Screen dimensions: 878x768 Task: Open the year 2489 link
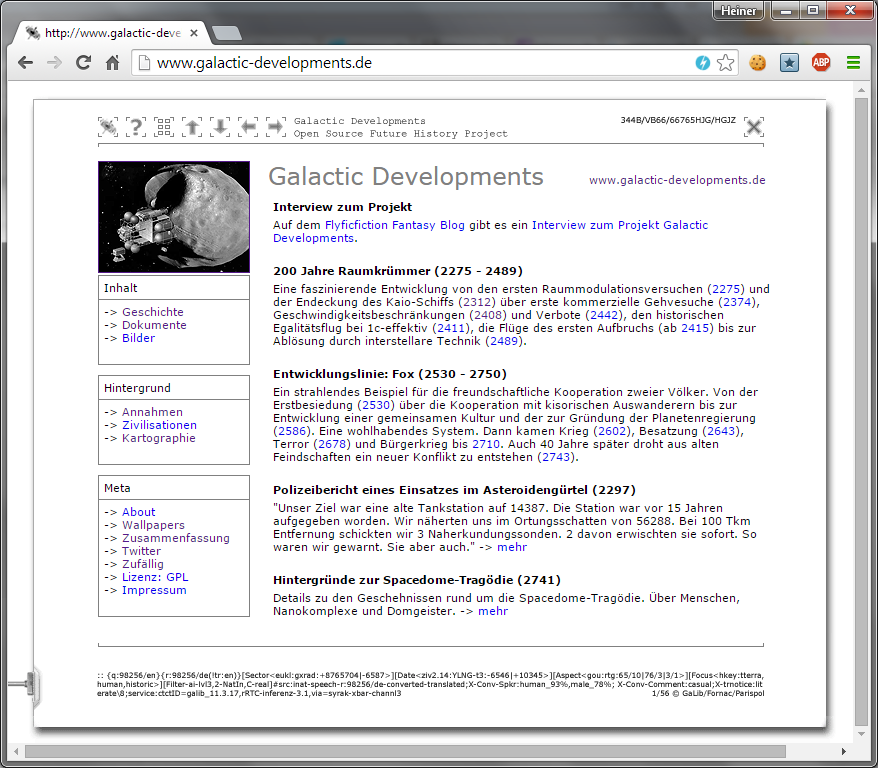(504, 341)
